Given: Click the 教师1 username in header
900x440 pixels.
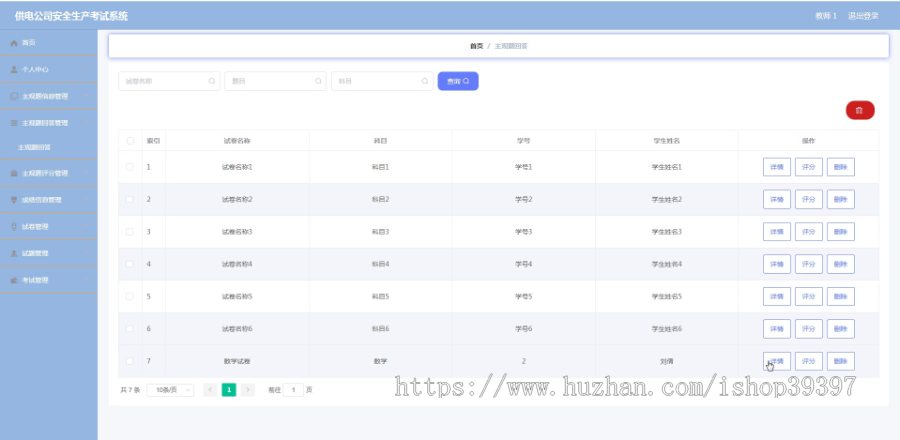Looking at the screenshot, I should coord(826,16).
